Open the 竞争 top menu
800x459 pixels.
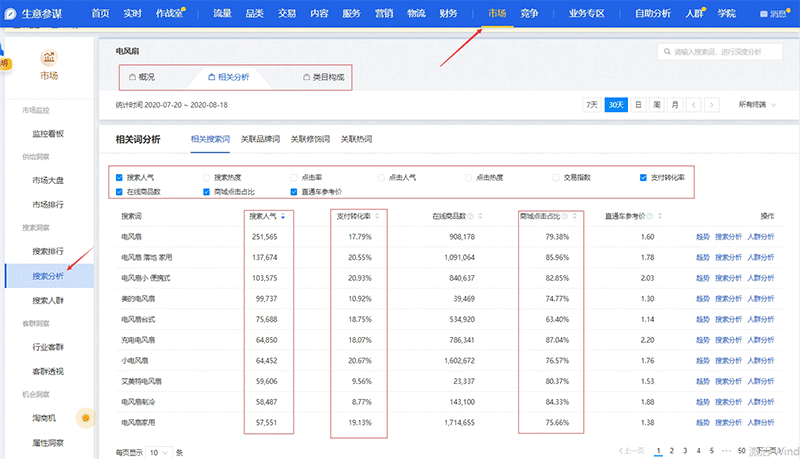click(x=529, y=13)
